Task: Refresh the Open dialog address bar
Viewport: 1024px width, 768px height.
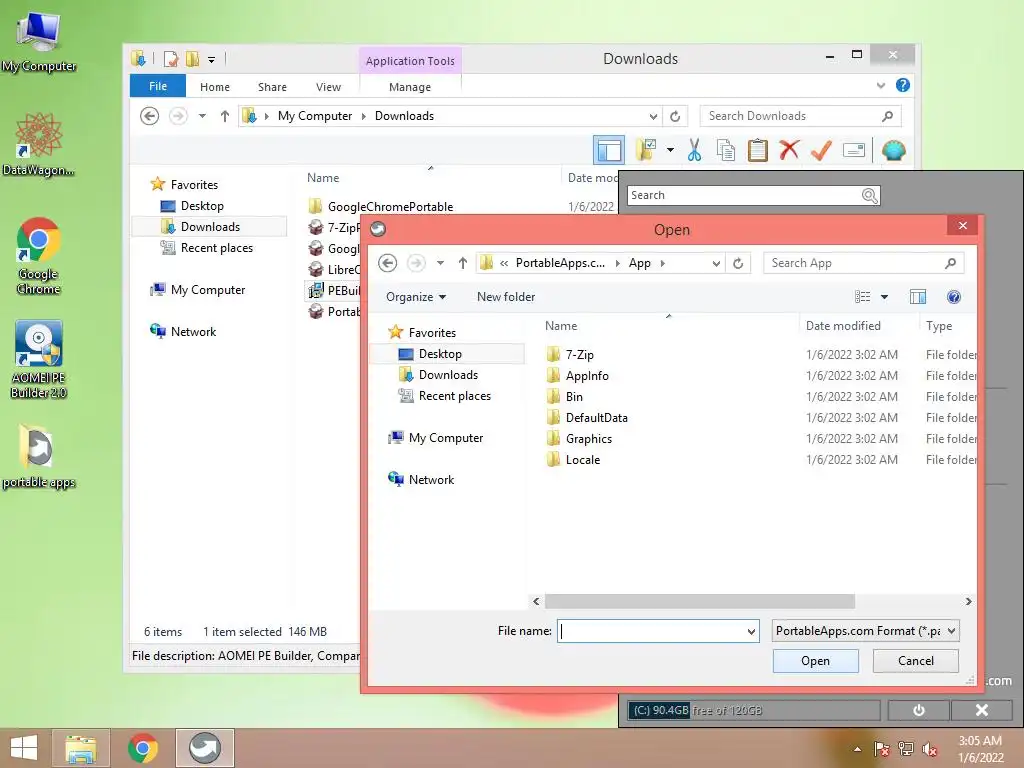Action: (x=738, y=263)
